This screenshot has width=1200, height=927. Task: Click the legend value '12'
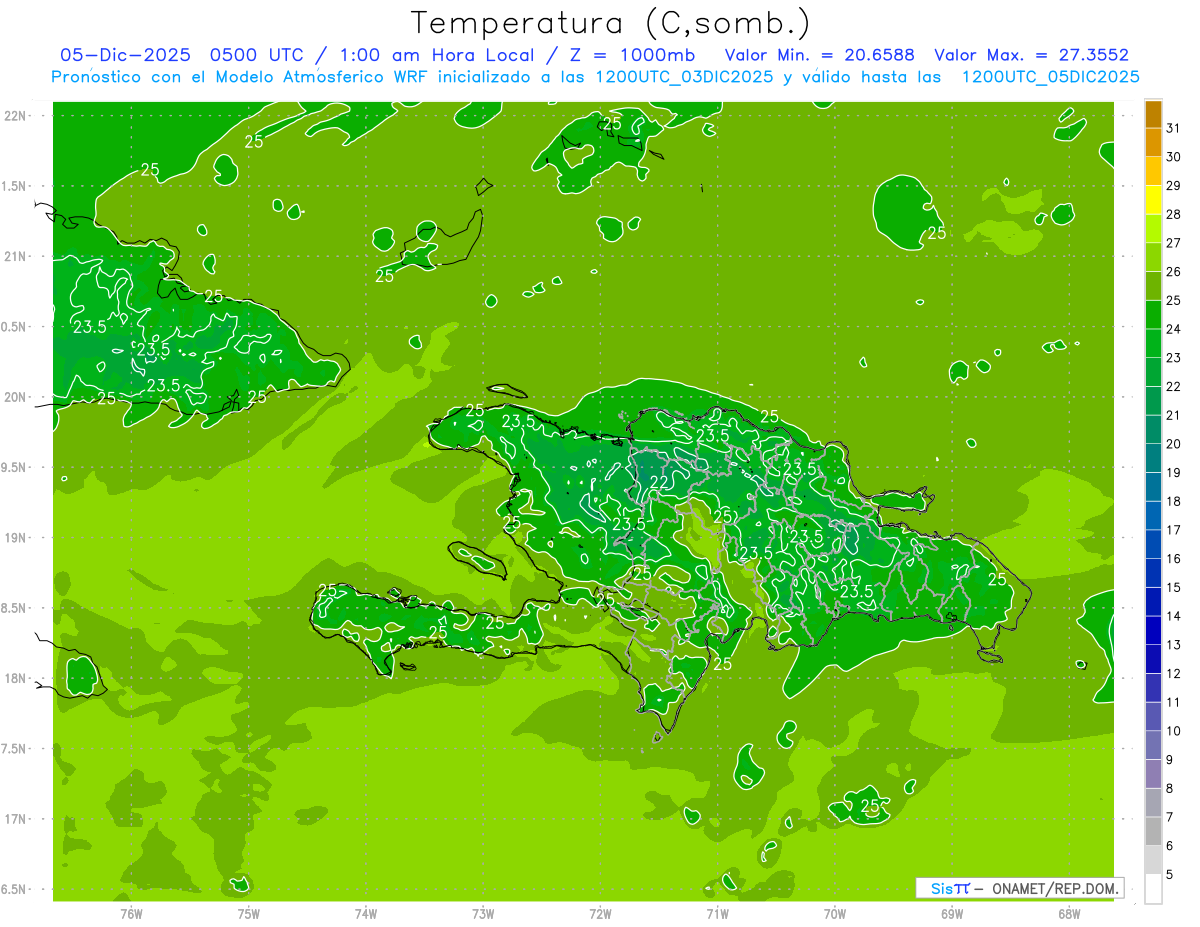[1173, 673]
